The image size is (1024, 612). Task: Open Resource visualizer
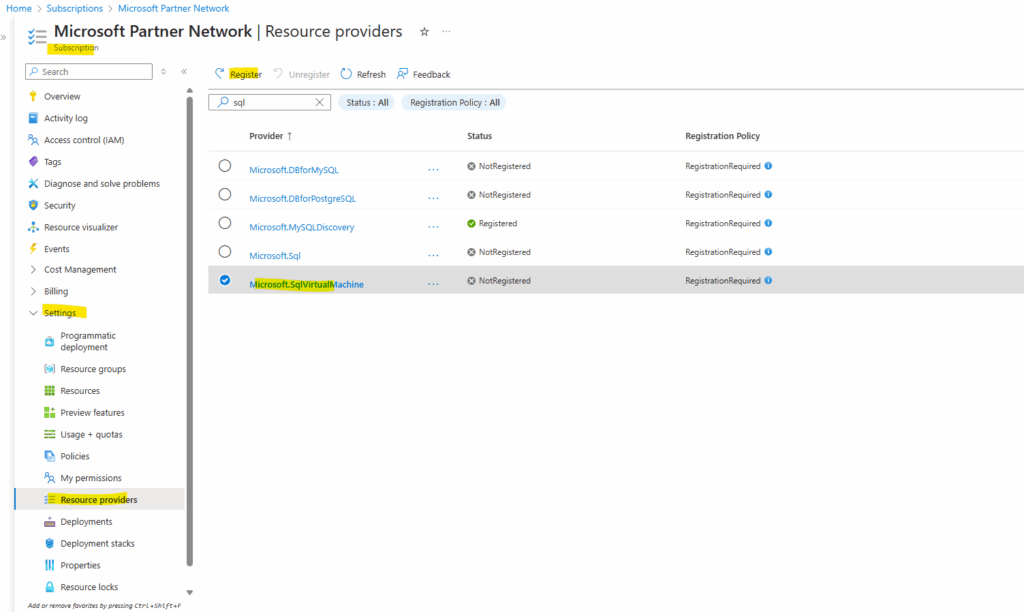(81, 227)
